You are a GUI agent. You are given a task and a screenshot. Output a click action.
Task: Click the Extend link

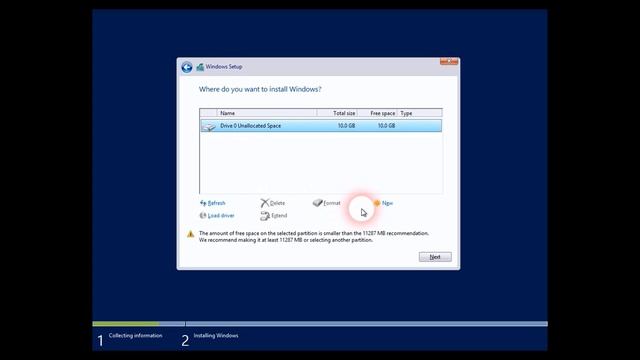coord(279,216)
